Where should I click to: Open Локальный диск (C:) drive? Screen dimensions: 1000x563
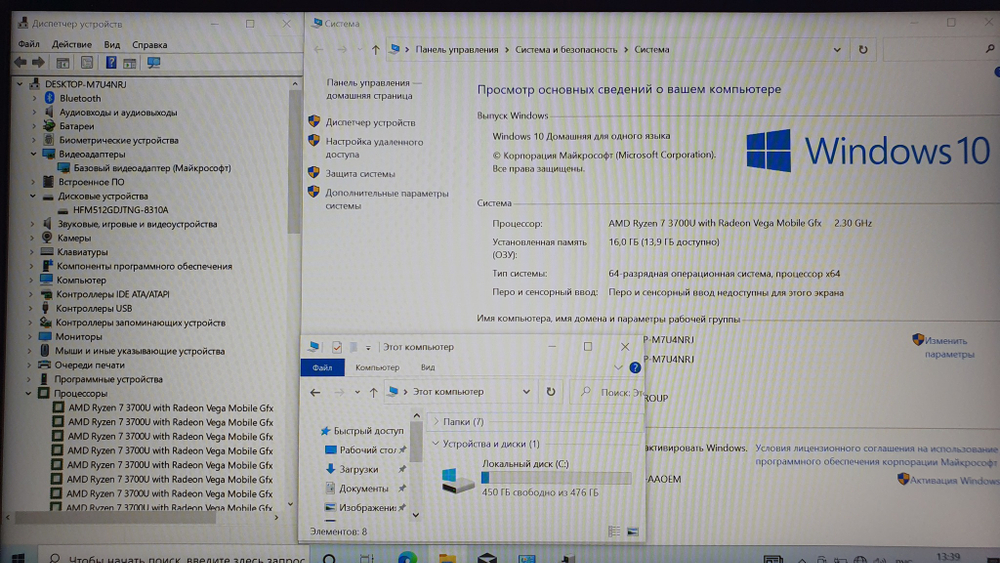[x=536, y=478]
